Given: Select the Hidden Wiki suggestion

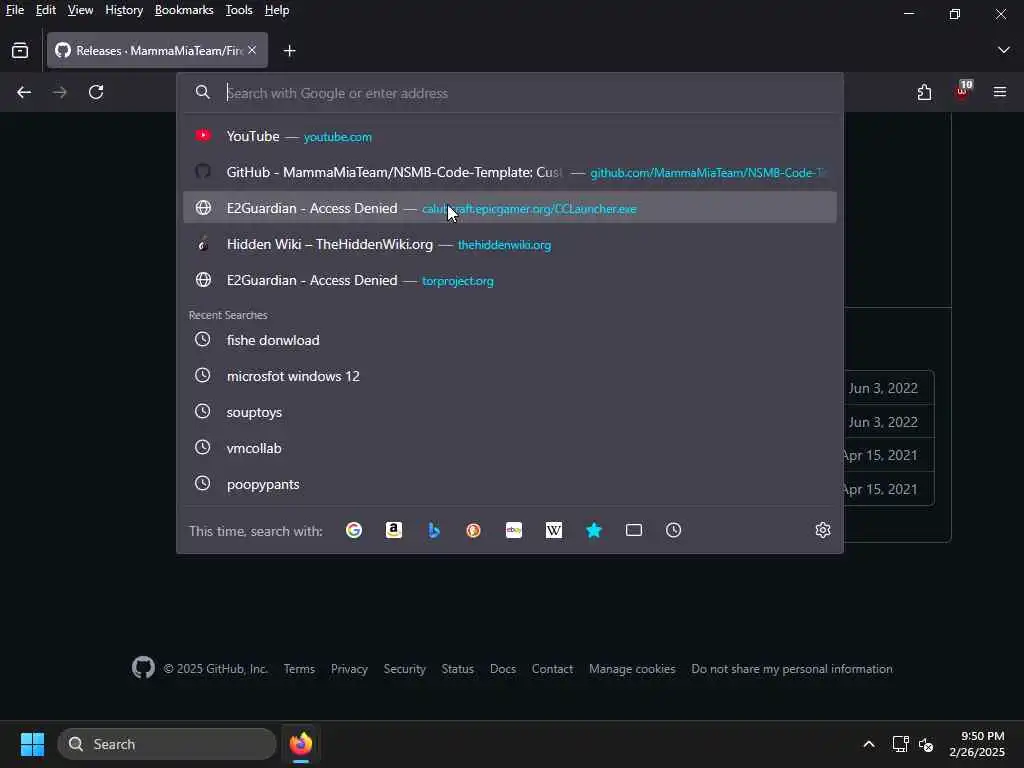Looking at the screenshot, I should pos(509,244).
